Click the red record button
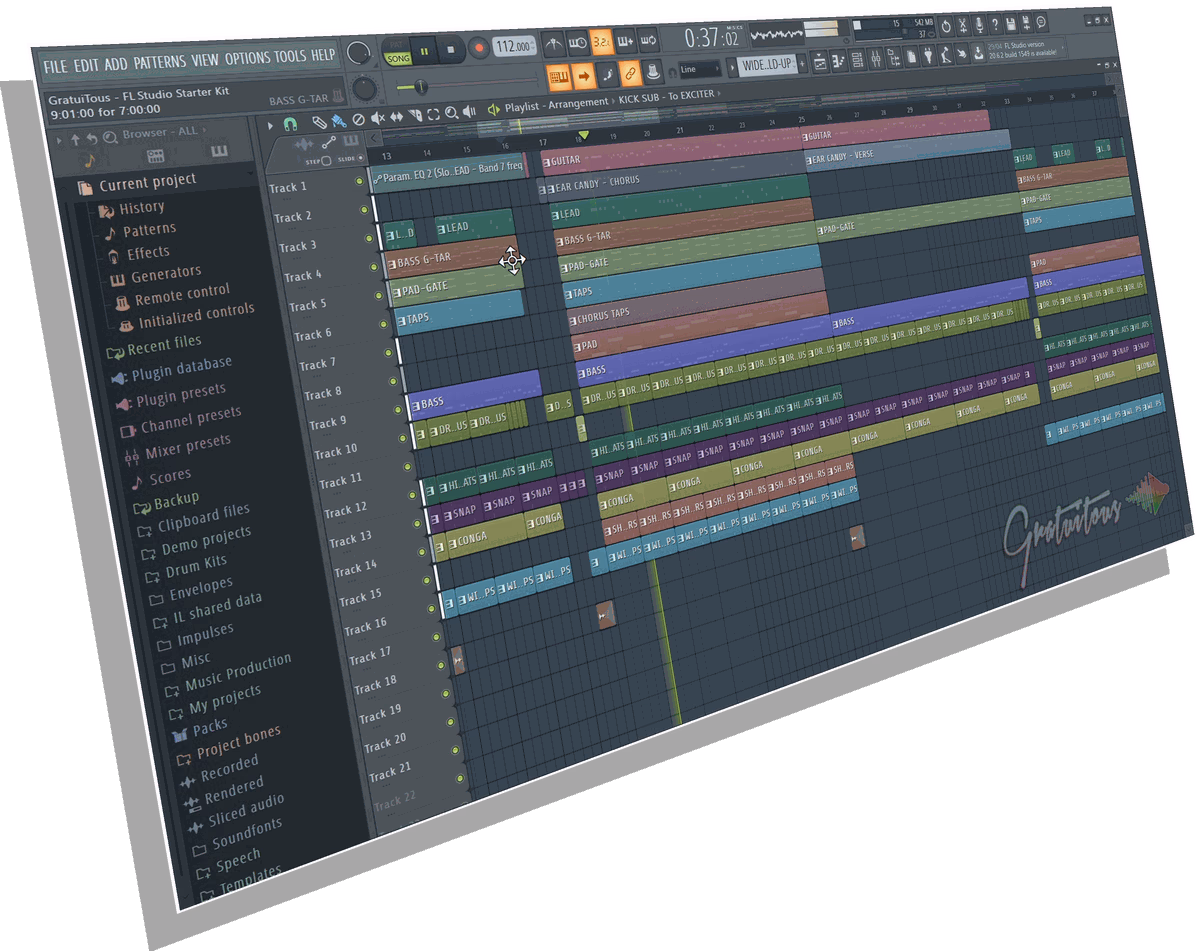The width and height of the screenshot is (1200, 951). [x=479, y=48]
